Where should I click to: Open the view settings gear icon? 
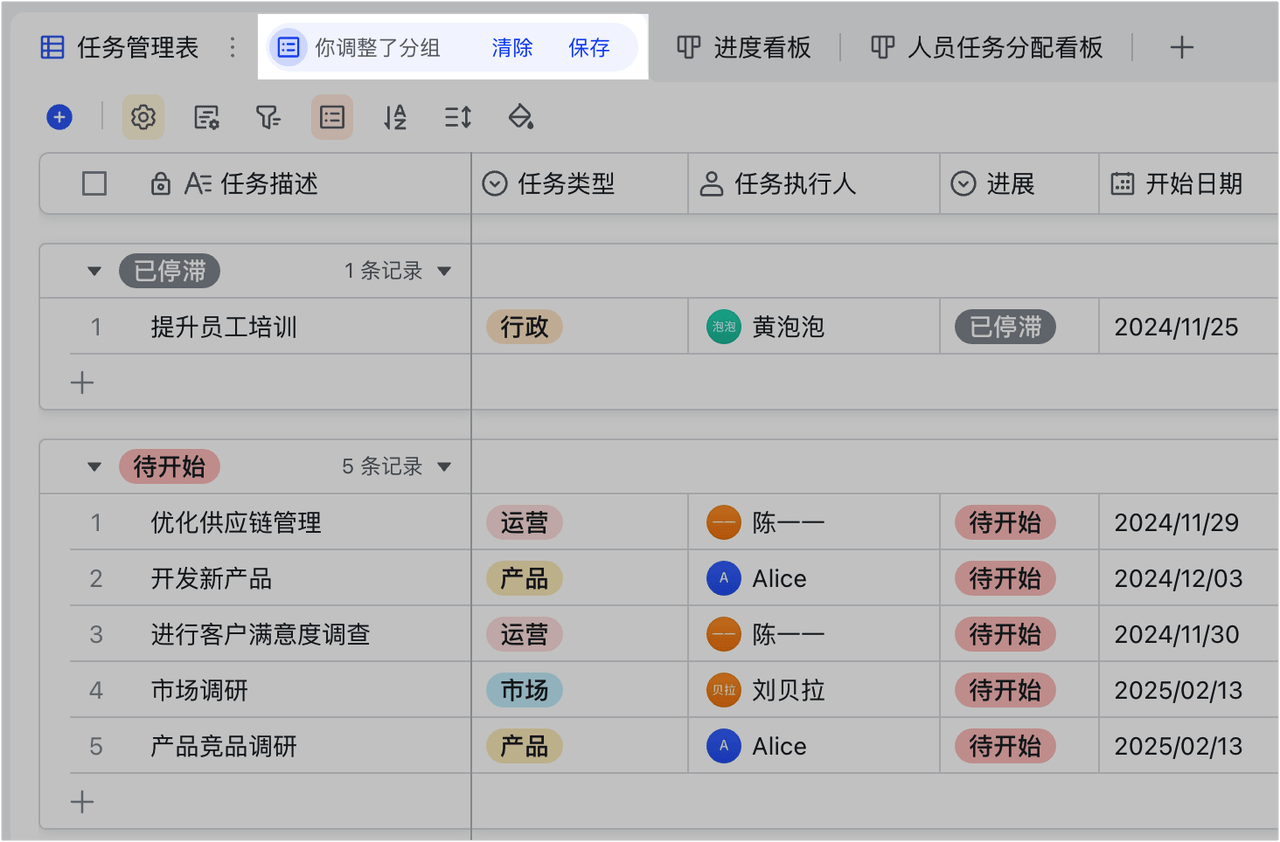tap(143, 117)
